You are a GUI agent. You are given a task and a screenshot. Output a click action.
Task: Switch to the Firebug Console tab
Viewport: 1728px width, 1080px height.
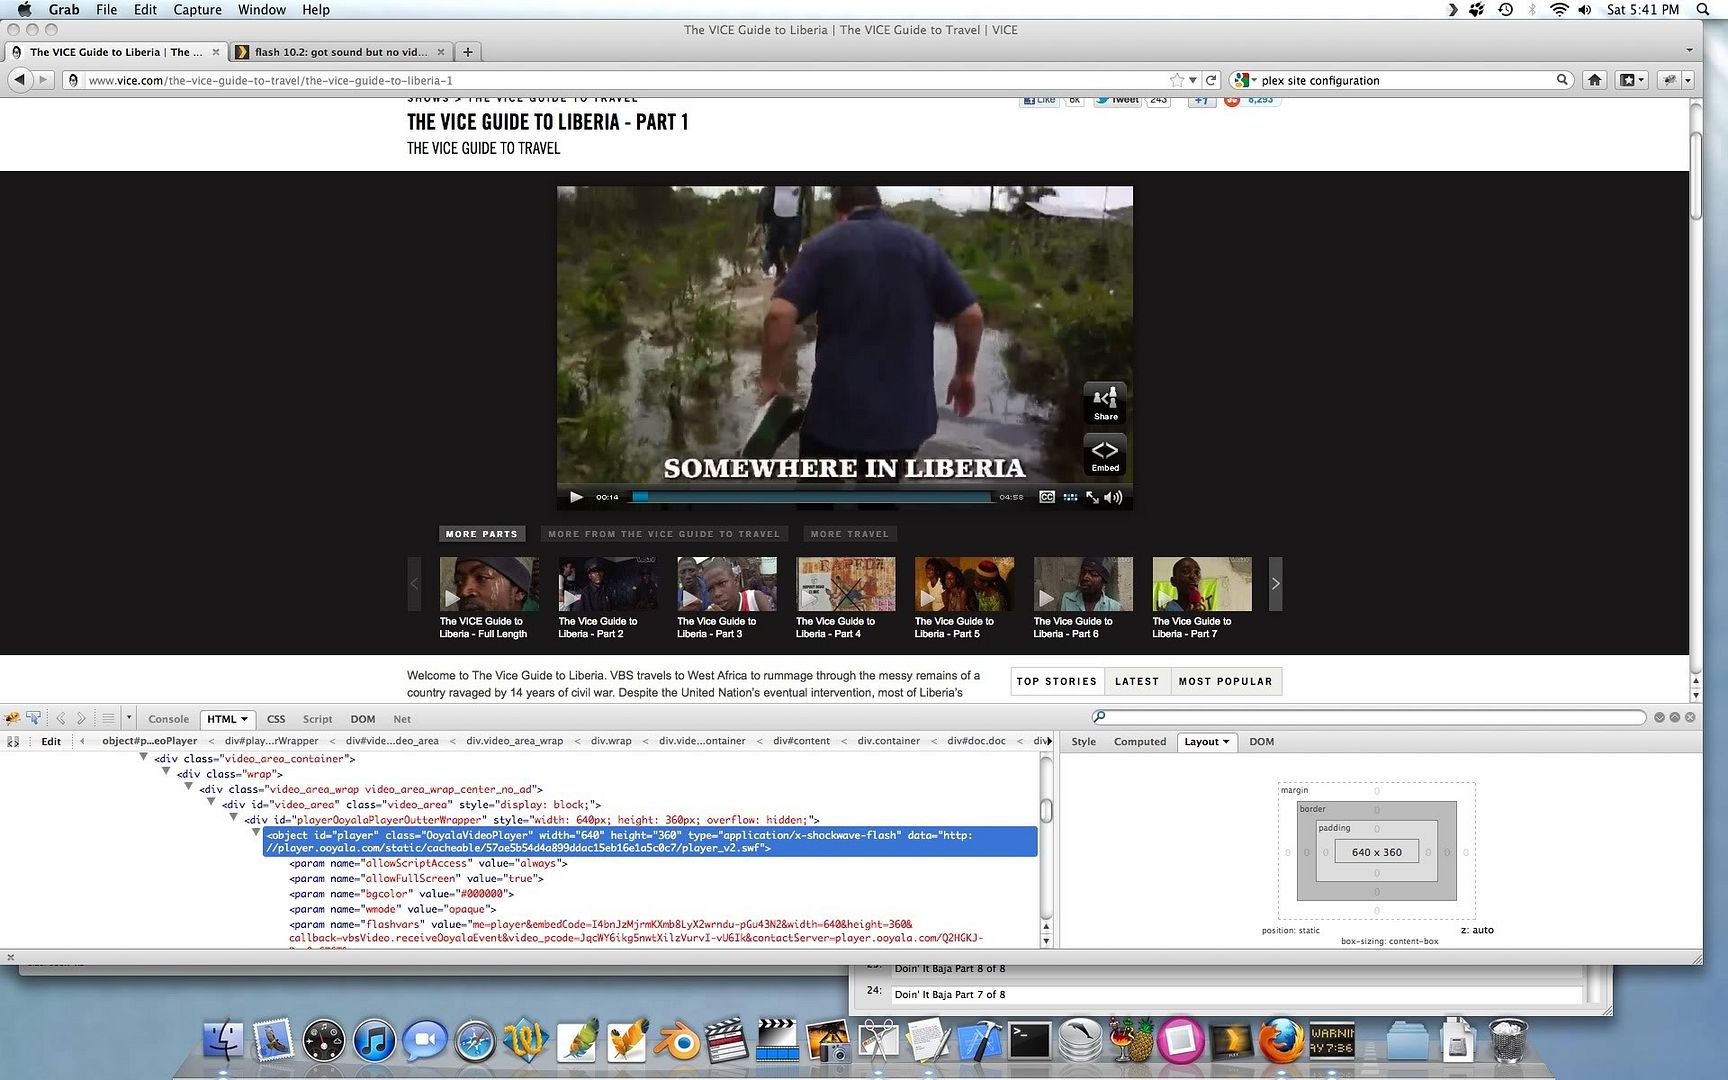pyautogui.click(x=168, y=719)
